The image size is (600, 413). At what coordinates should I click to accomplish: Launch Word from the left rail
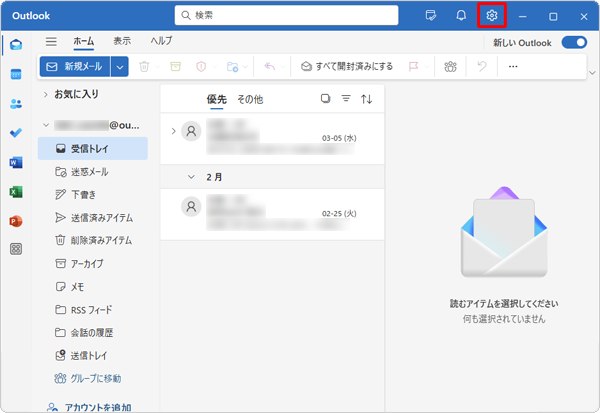coord(16,163)
